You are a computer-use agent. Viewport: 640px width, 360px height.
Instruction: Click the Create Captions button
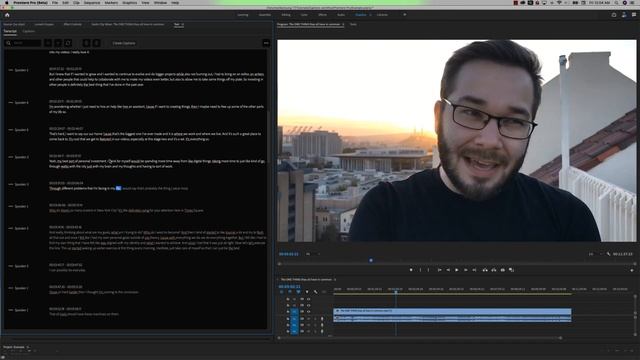[124, 43]
